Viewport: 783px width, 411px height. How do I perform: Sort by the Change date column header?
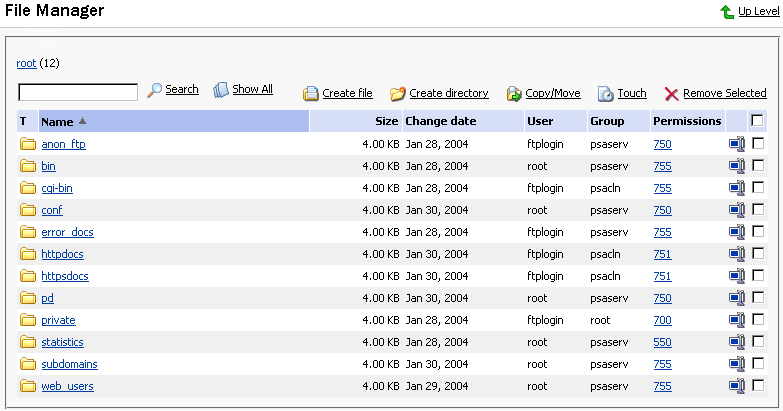pyautogui.click(x=440, y=121)
